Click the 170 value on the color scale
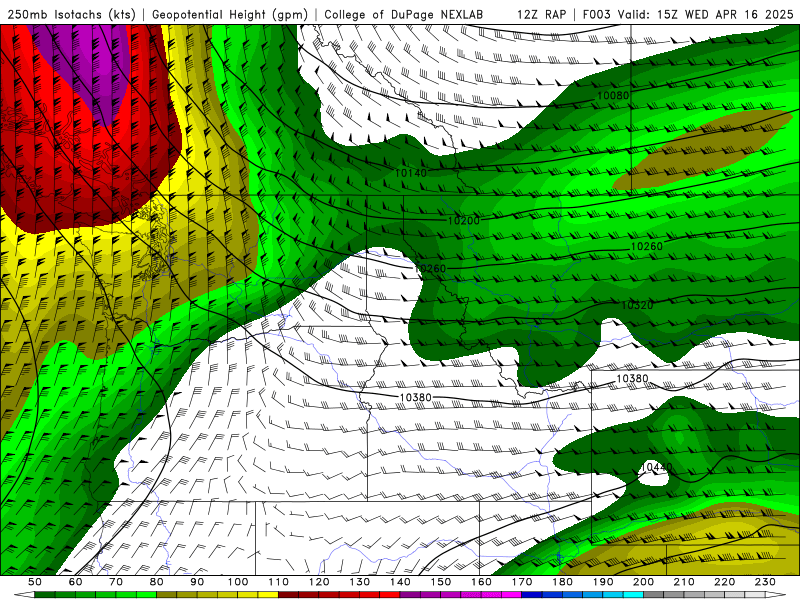The height and width of the screenshot is (600, 800). 522,582
